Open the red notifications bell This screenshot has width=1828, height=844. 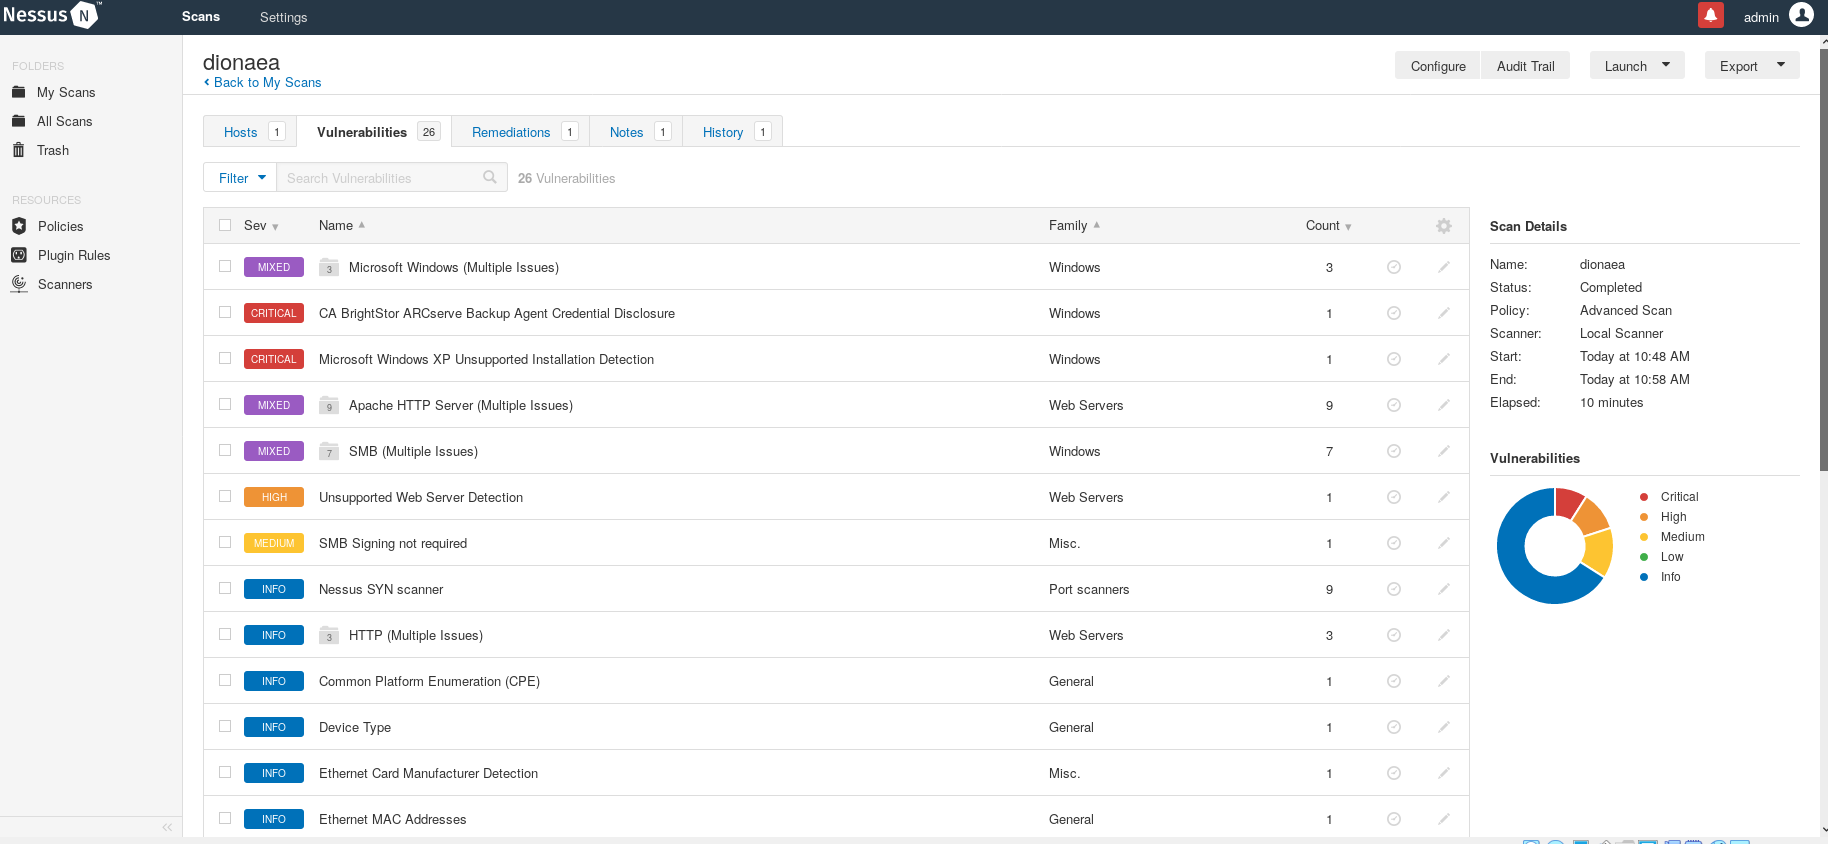[x=1711, y=15]
